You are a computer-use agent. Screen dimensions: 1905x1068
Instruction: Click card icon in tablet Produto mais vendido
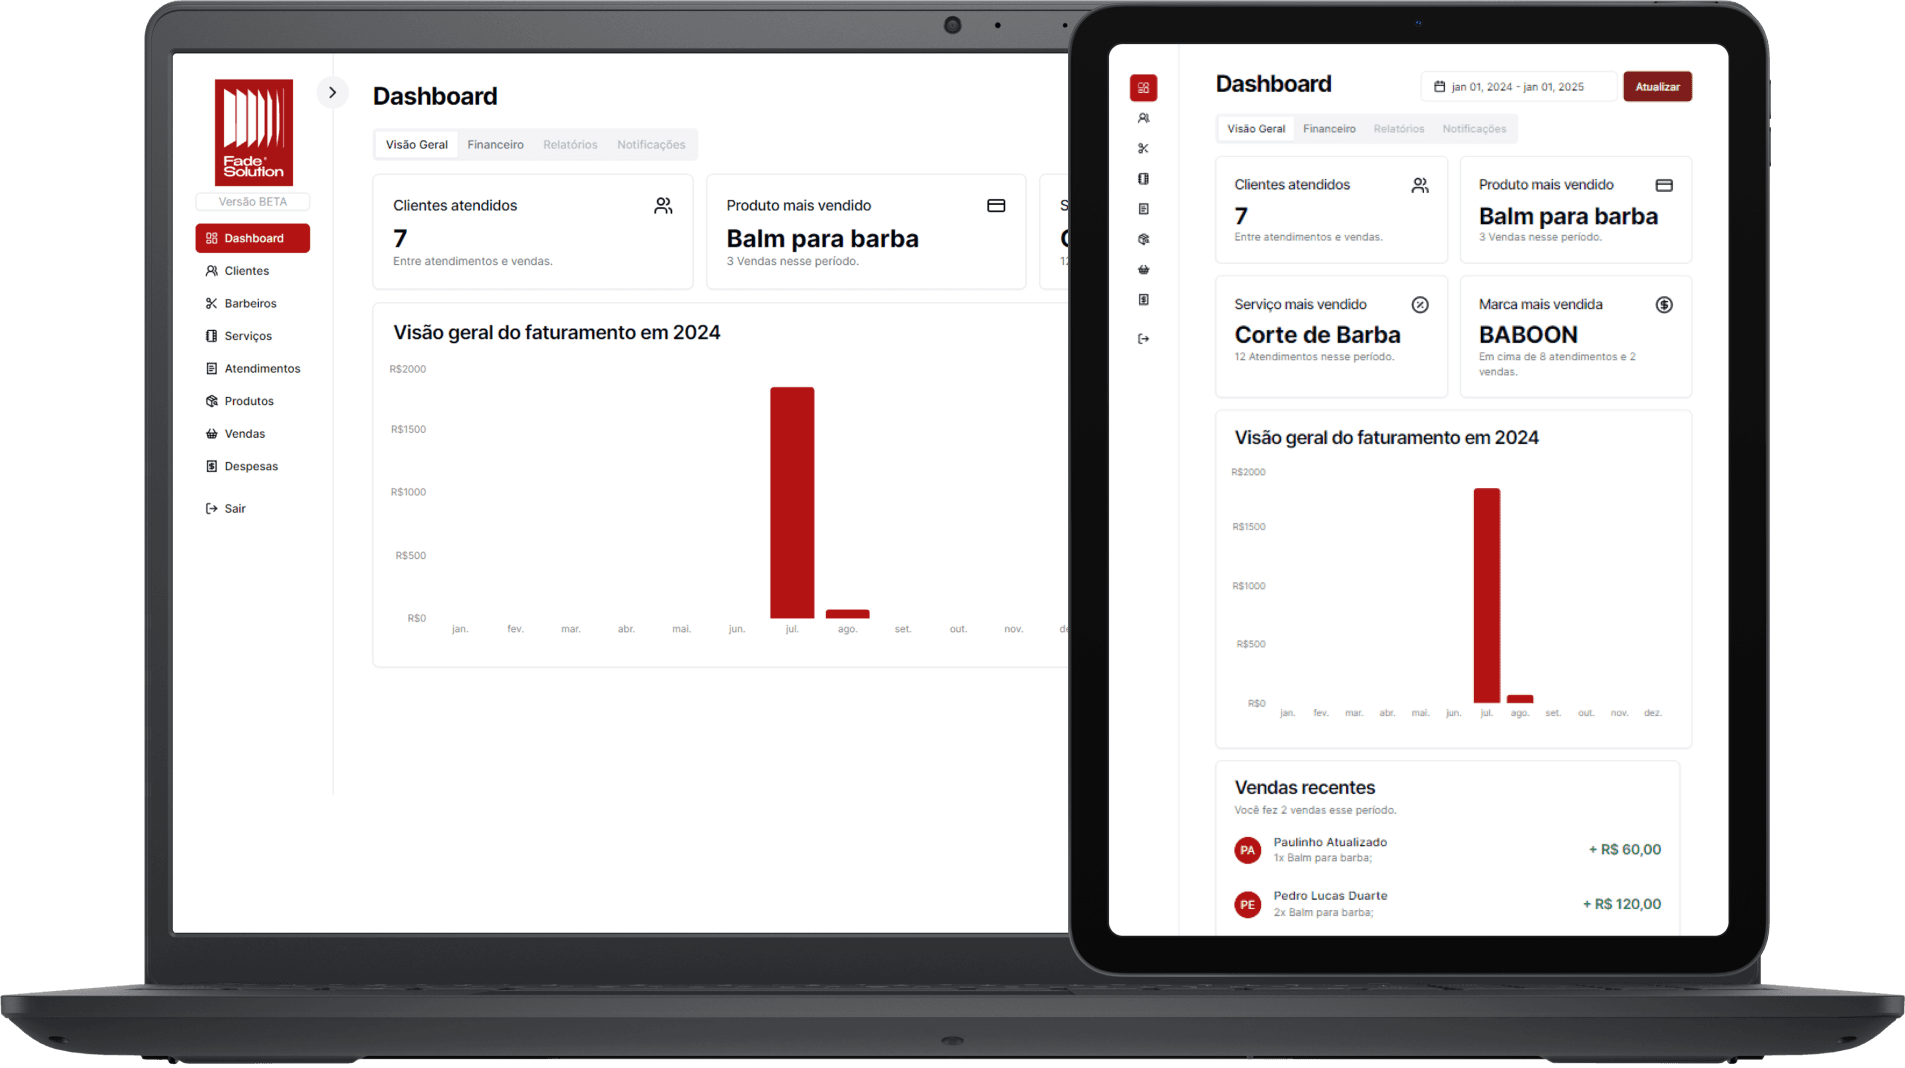pyautogui.click(x=1664, y=185)
